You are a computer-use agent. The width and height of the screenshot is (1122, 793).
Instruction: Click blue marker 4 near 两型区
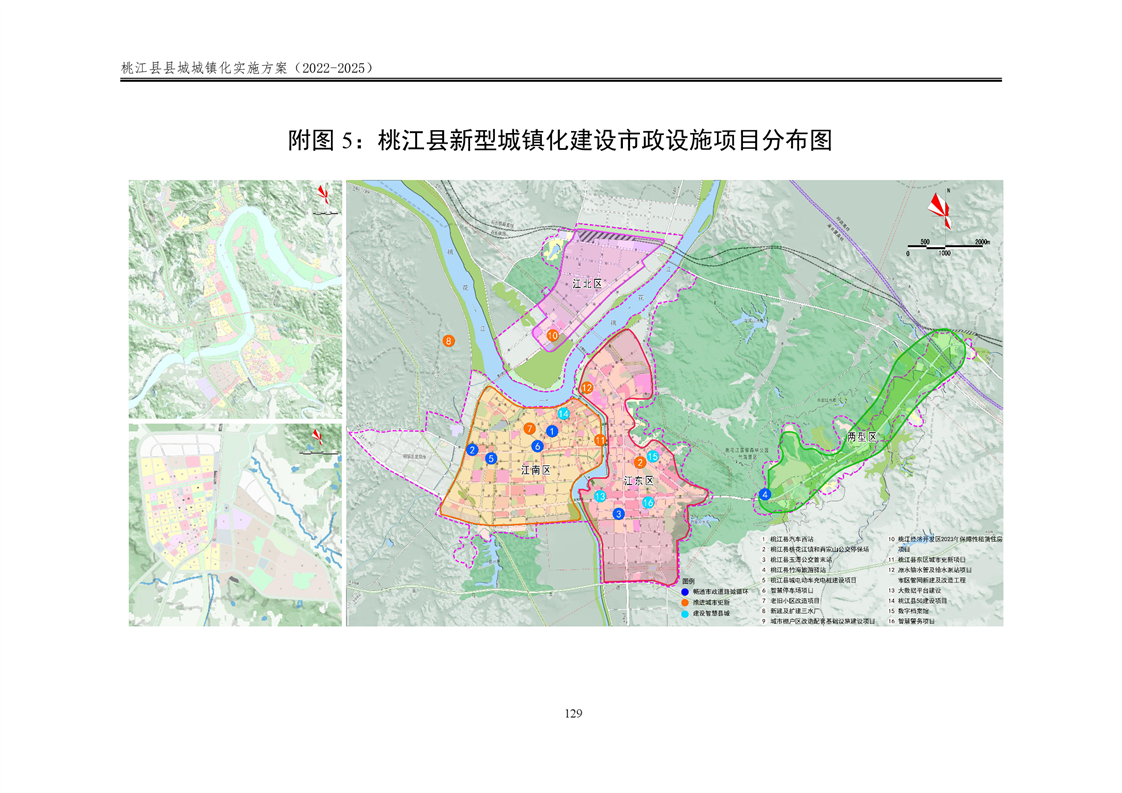(765, 494)
